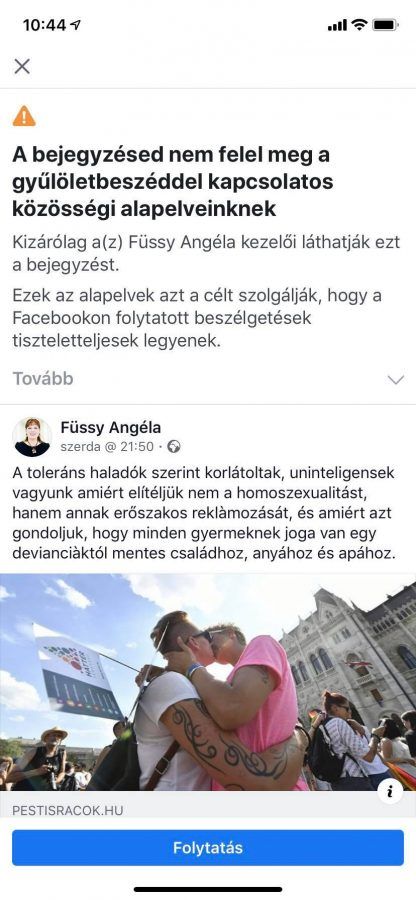Tap the public globe privacy icon
Image resolution: width=416 pixels, height=900 pixels.
pos(174,447)
